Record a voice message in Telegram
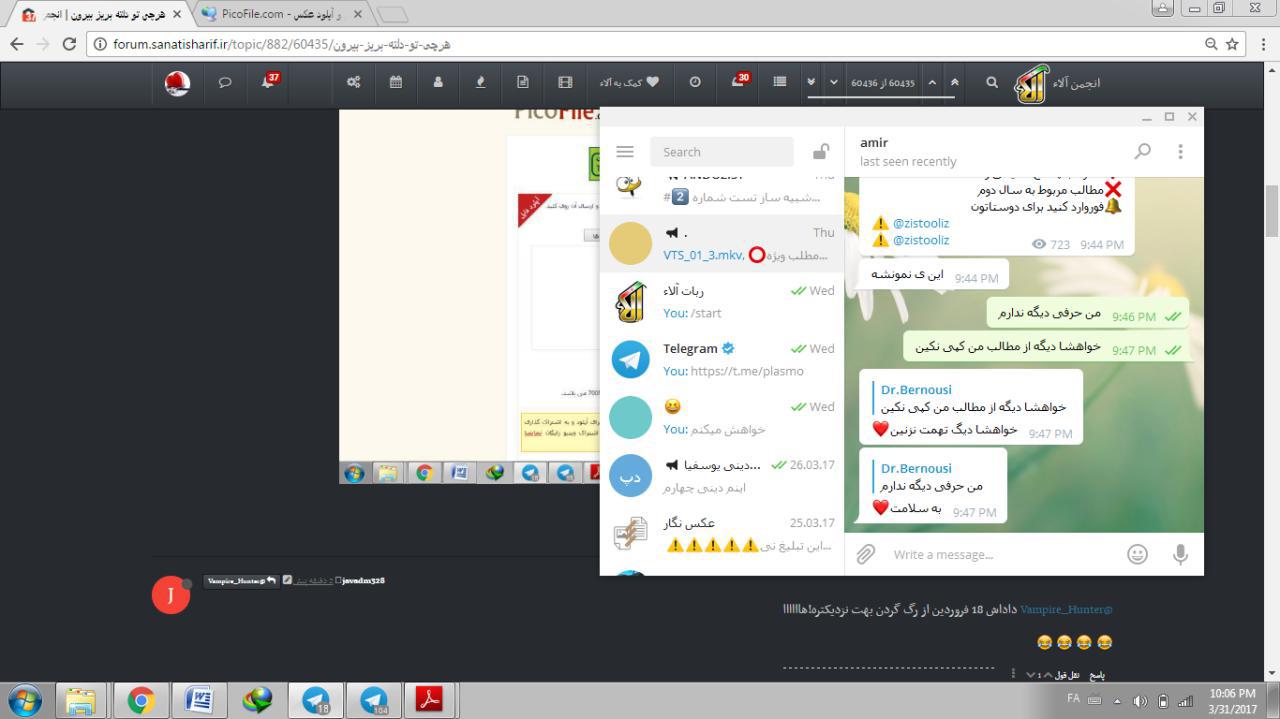Screen dimensions: 1280x719 click(x=1180, y=554)
